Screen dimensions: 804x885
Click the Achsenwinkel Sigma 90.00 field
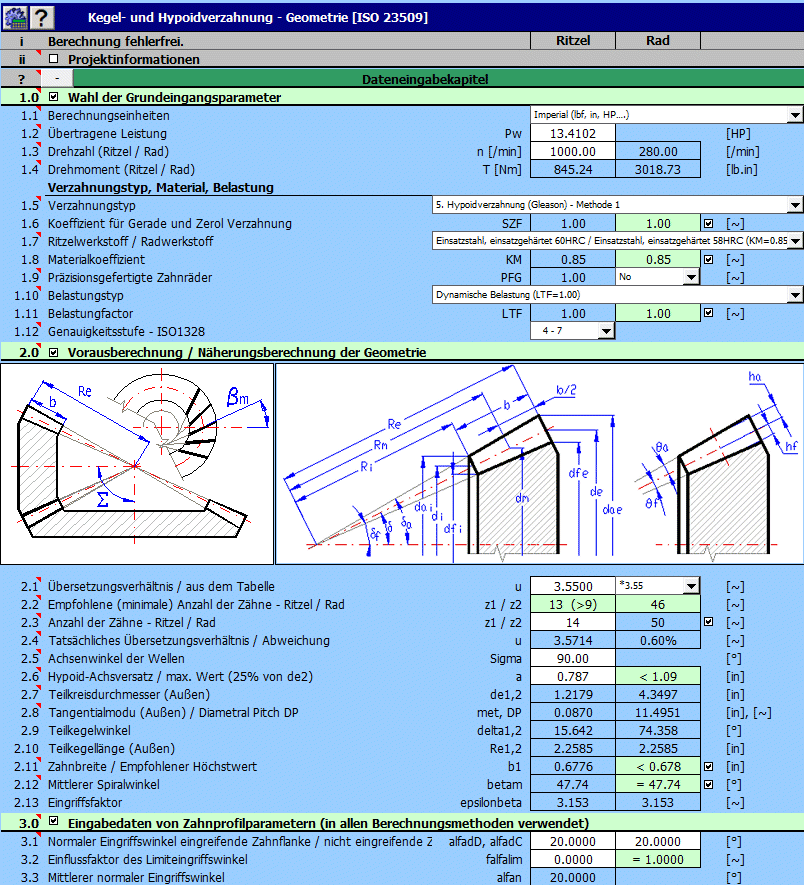[x=572, y=658]
